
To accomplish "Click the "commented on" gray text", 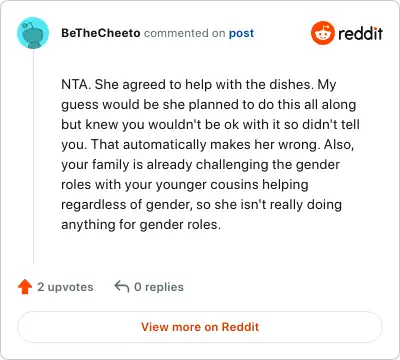I will click(x=184, y=33).
